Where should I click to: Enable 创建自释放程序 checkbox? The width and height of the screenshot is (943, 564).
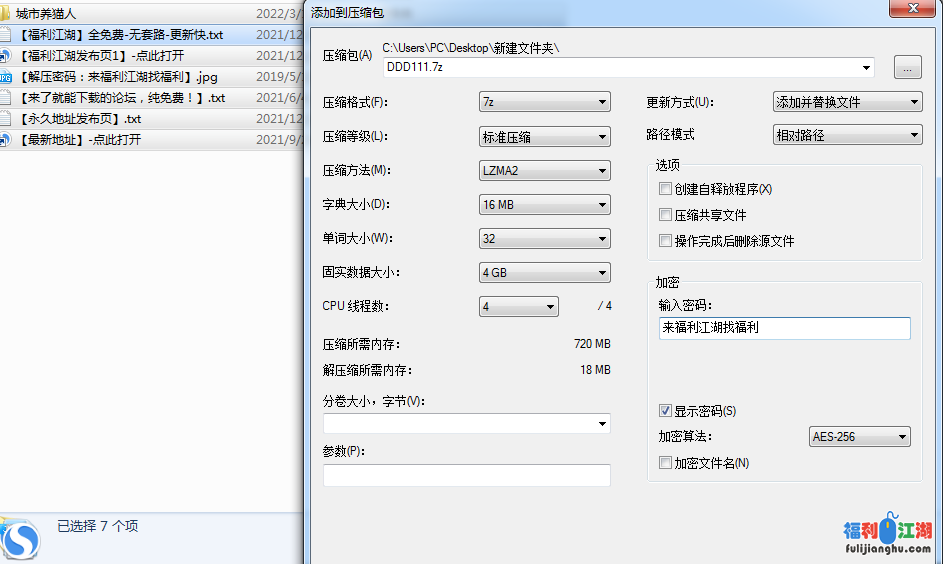point(665,189)
